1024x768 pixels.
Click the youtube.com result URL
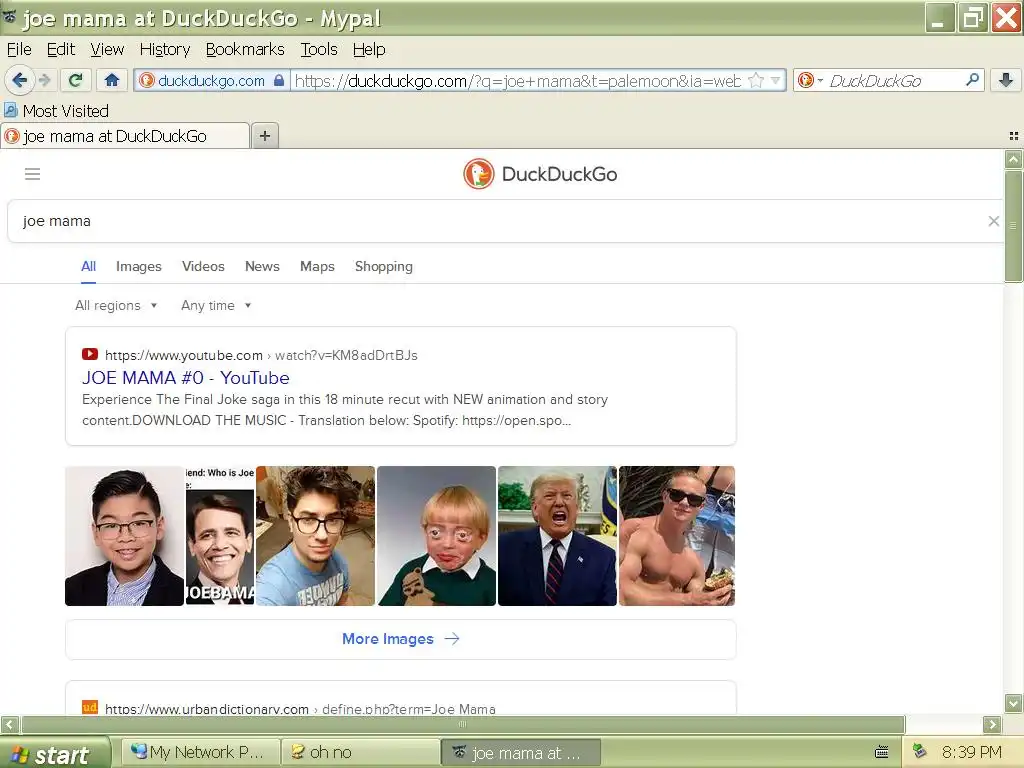pyautogui.click(x=261, y=355)
